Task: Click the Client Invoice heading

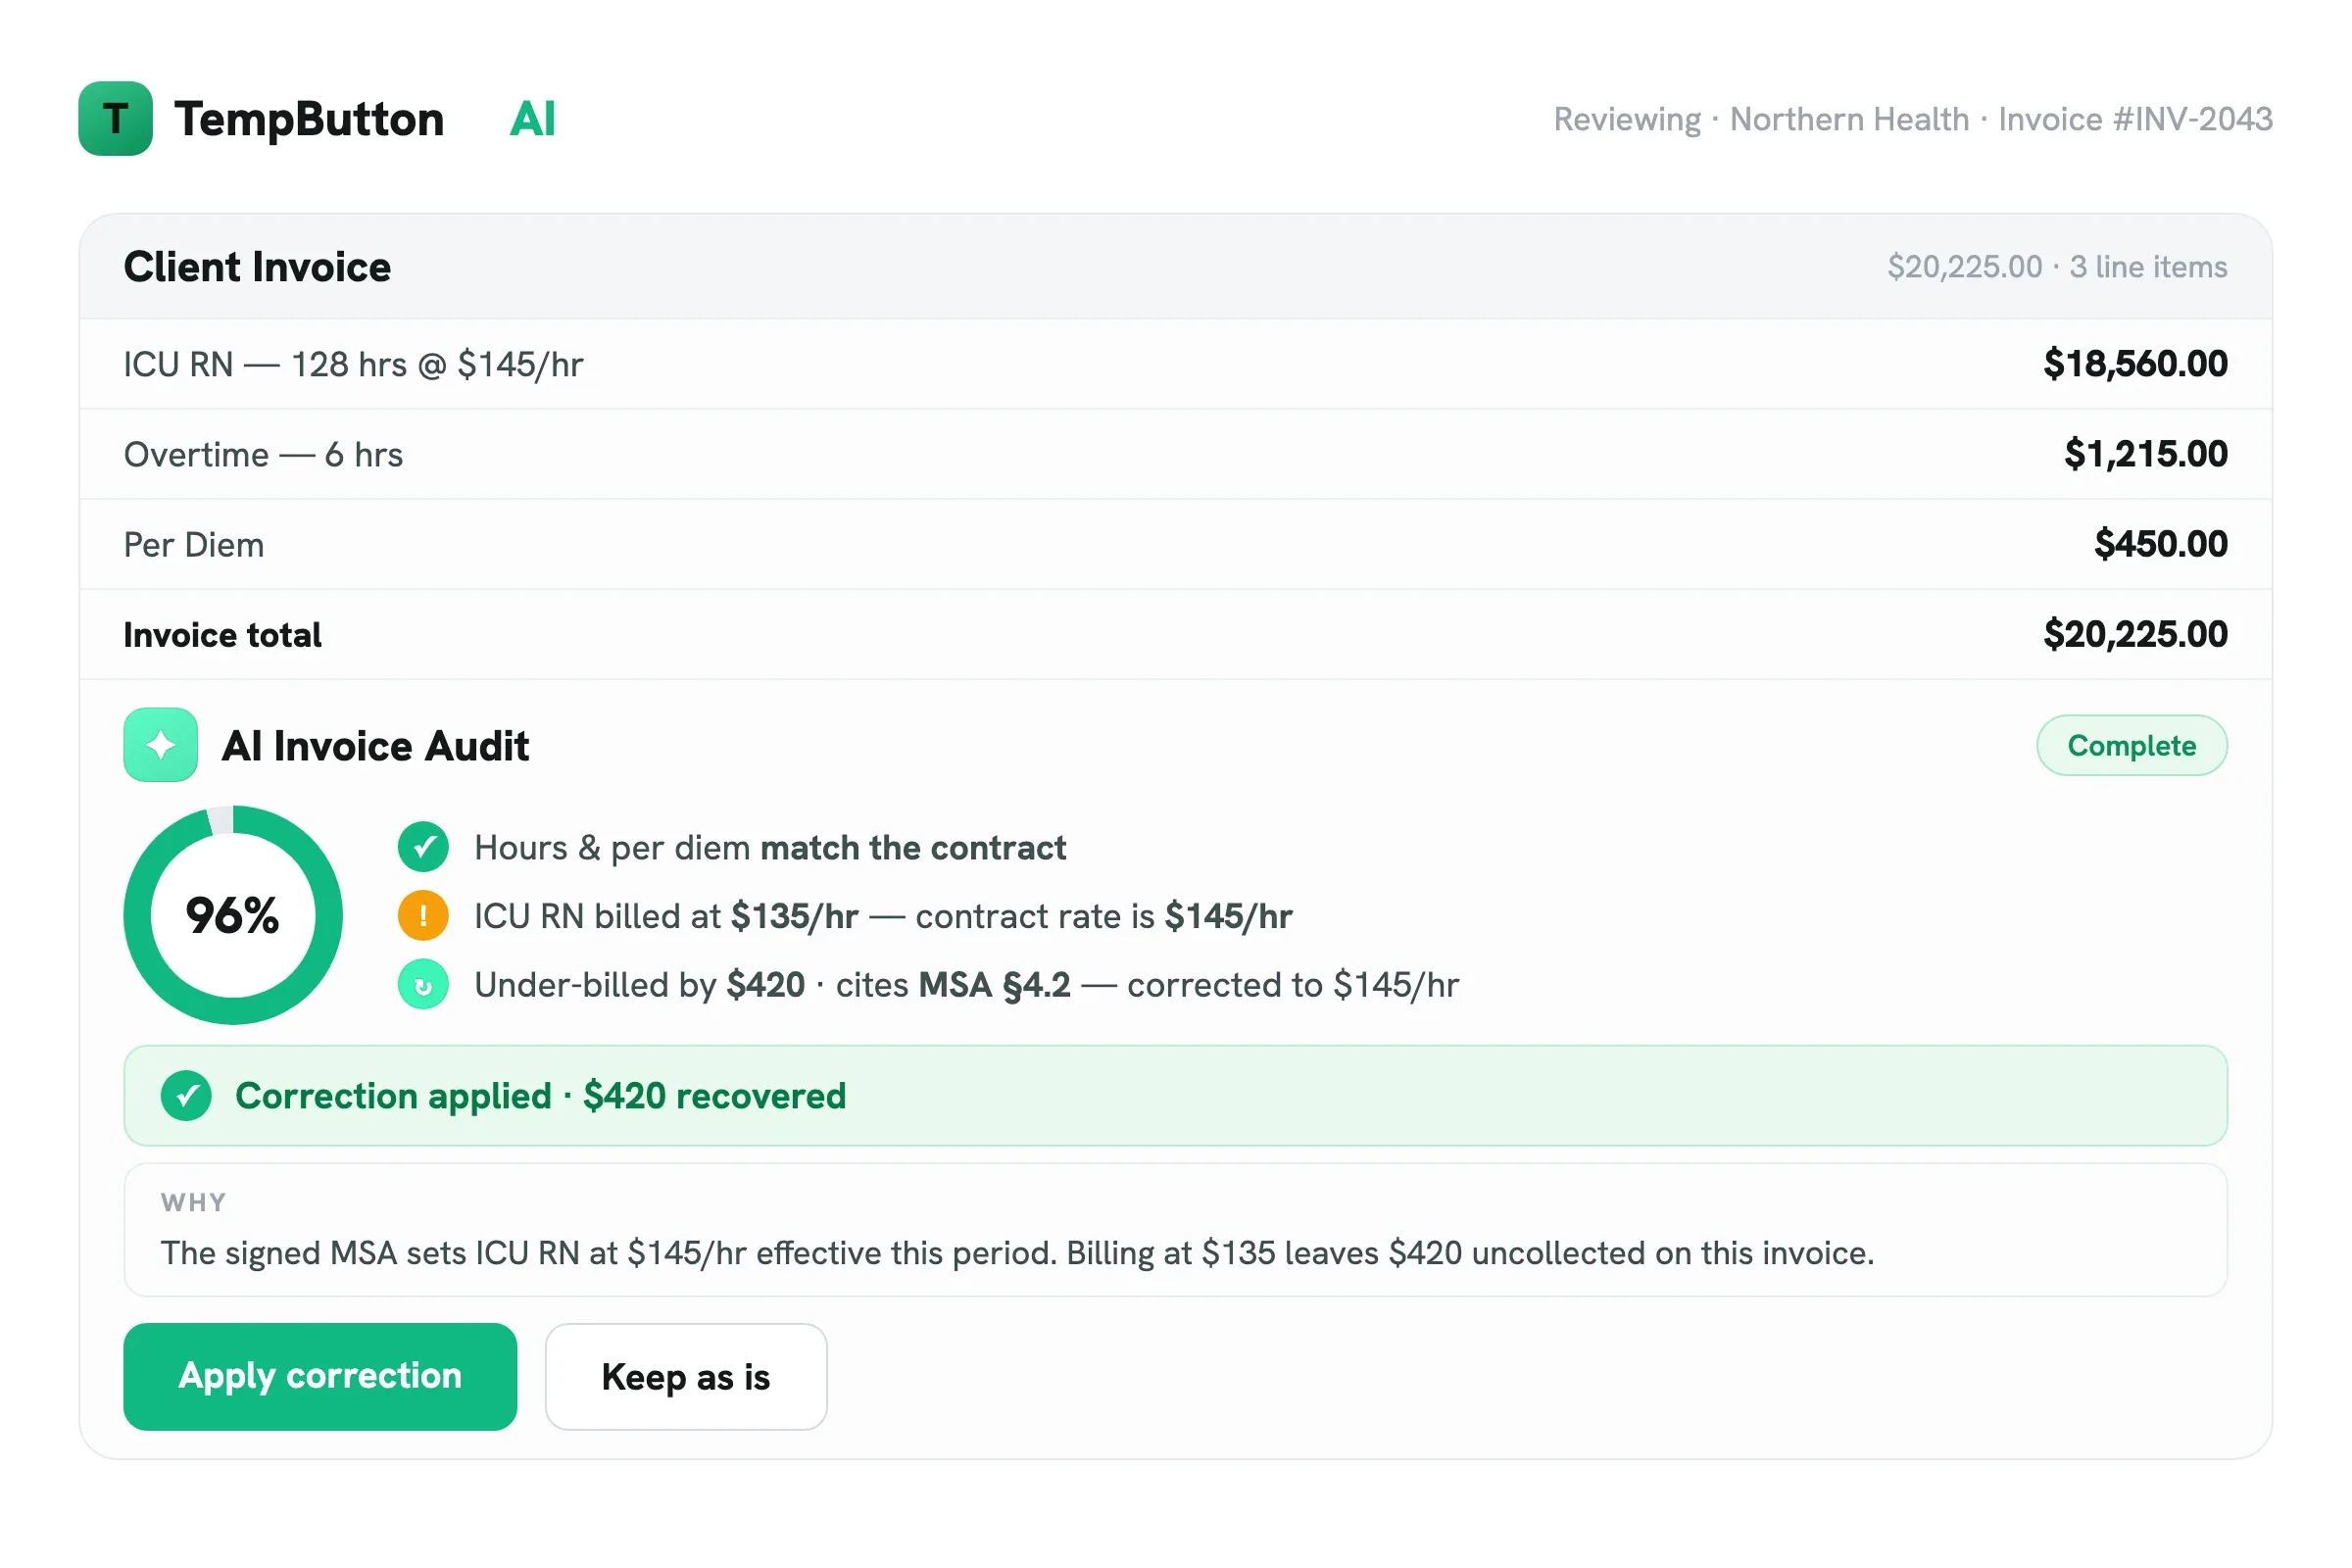Action: pos(257,267)
